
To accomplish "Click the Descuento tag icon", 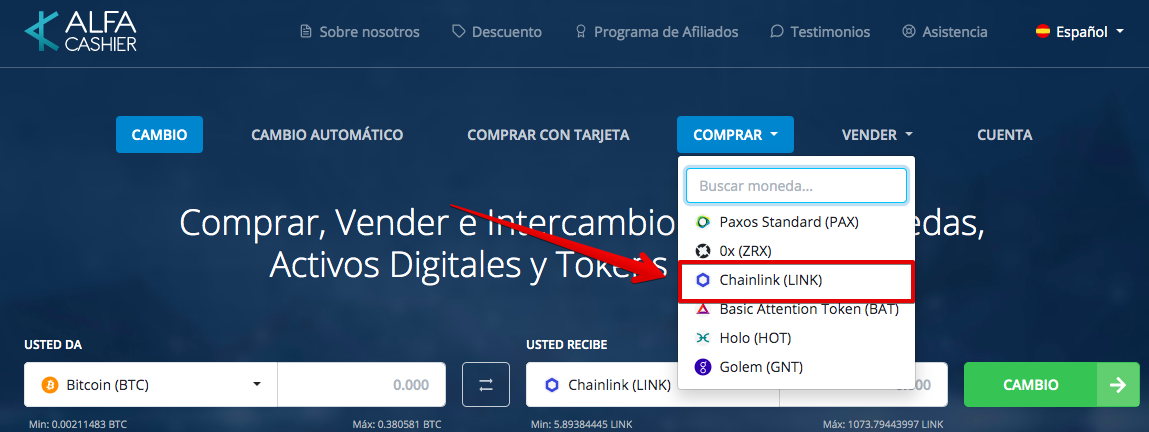I will tap(459, 31).
